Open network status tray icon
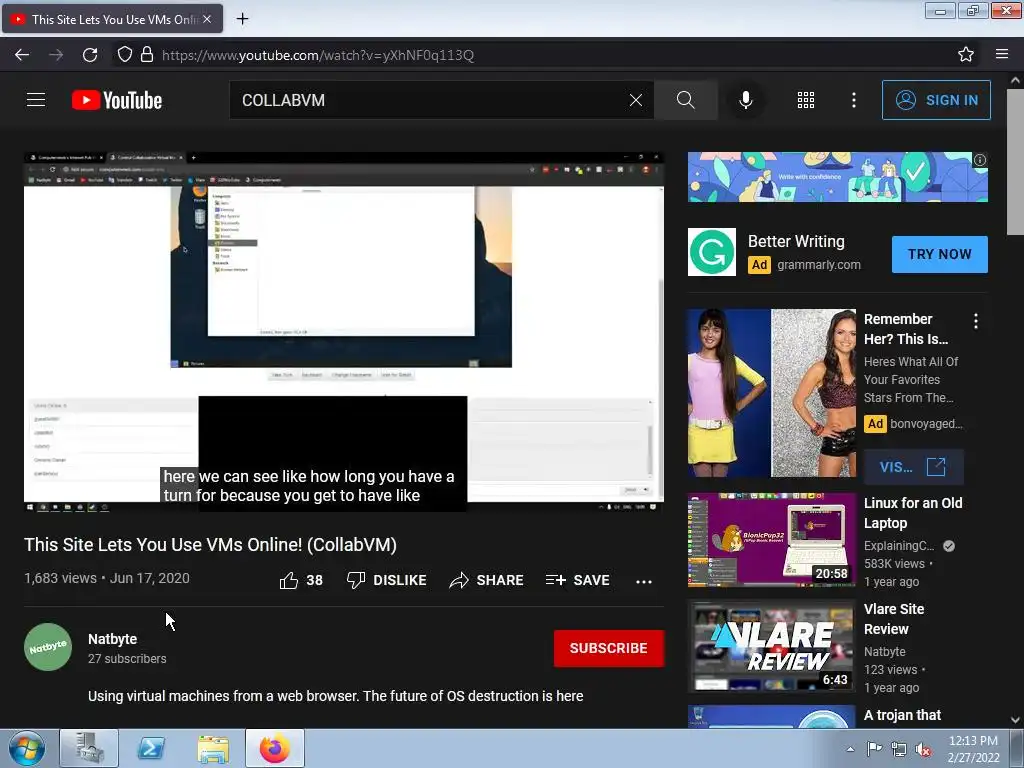 click(899, 749)
